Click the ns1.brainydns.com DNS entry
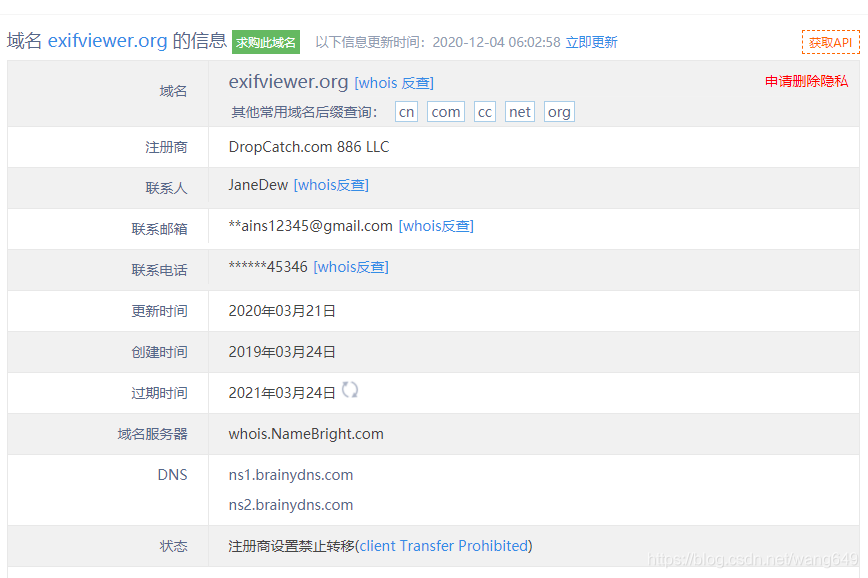 291,475
